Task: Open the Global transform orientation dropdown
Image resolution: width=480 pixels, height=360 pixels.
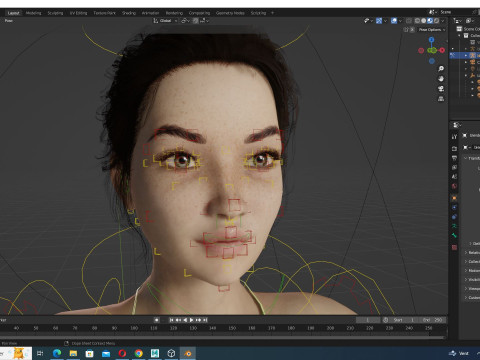Action: pos(165,21)
